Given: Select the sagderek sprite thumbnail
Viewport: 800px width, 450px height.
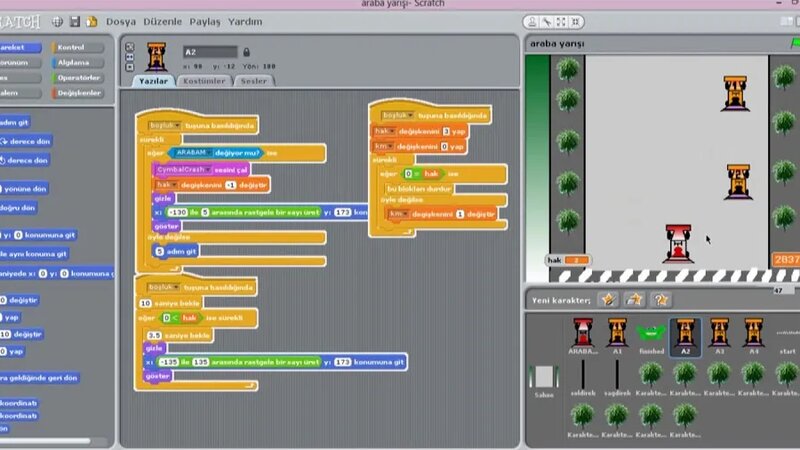Looking at the screenshot, I should 617,378.
